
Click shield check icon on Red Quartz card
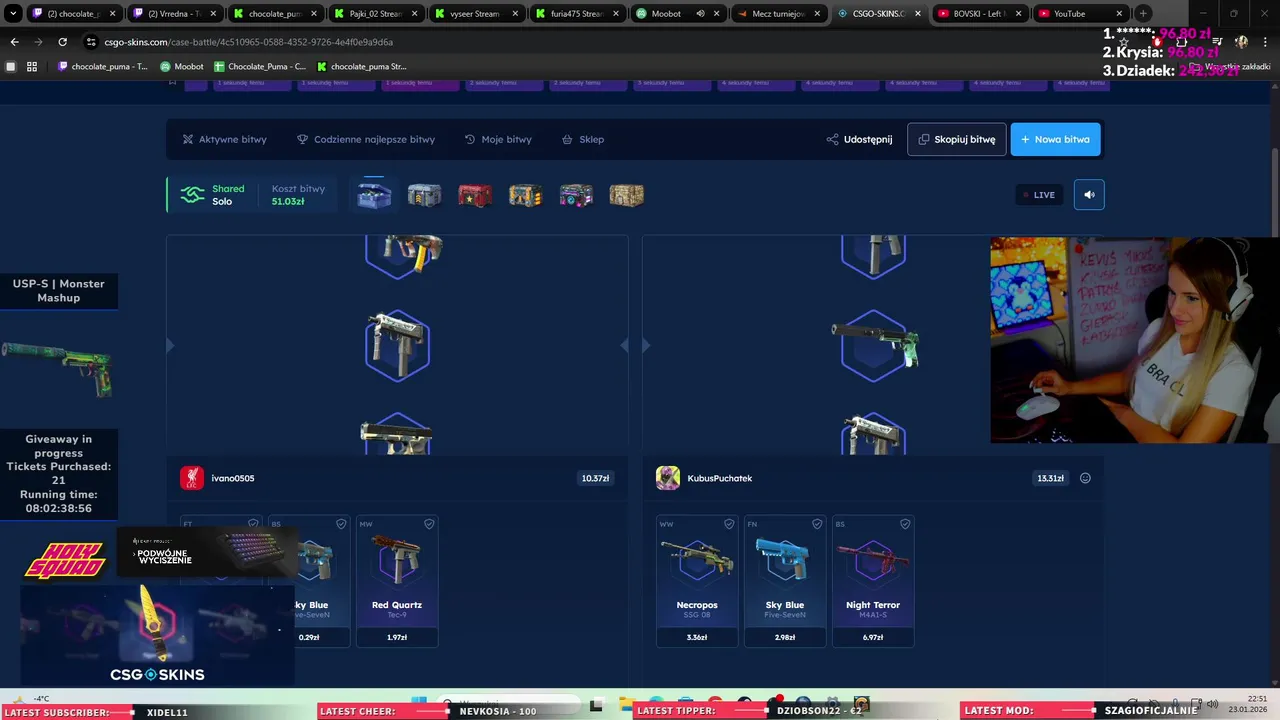[429, 524]
